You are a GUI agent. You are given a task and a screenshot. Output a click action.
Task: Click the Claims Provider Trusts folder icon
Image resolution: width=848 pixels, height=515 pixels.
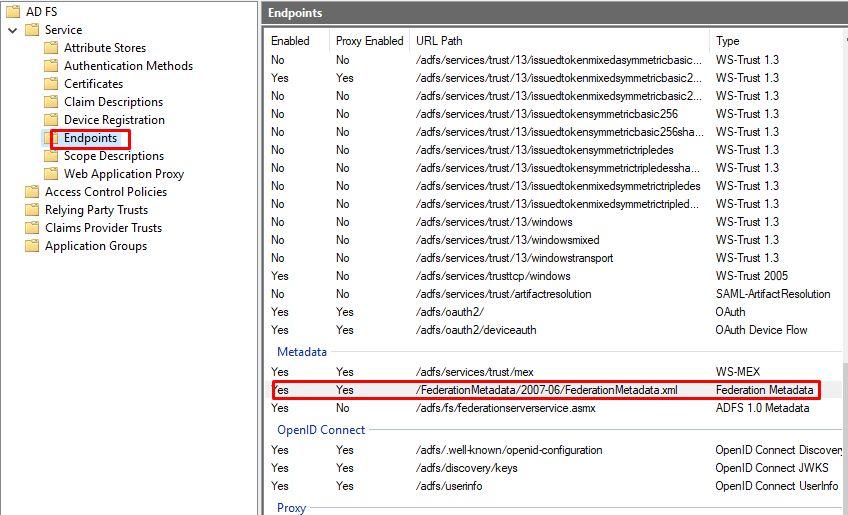click(x=32, y=228)
